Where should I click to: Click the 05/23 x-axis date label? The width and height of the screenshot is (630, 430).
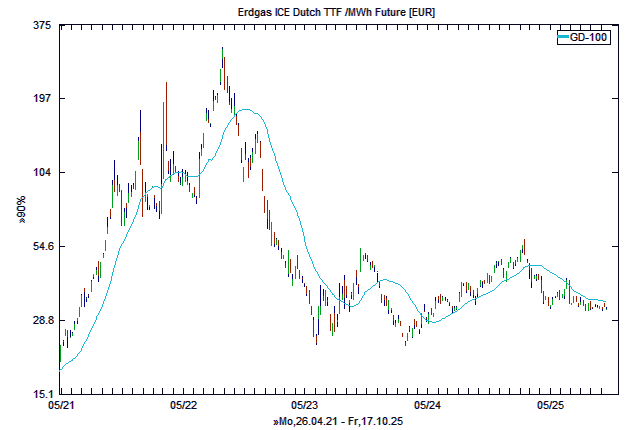click(305, 406)
